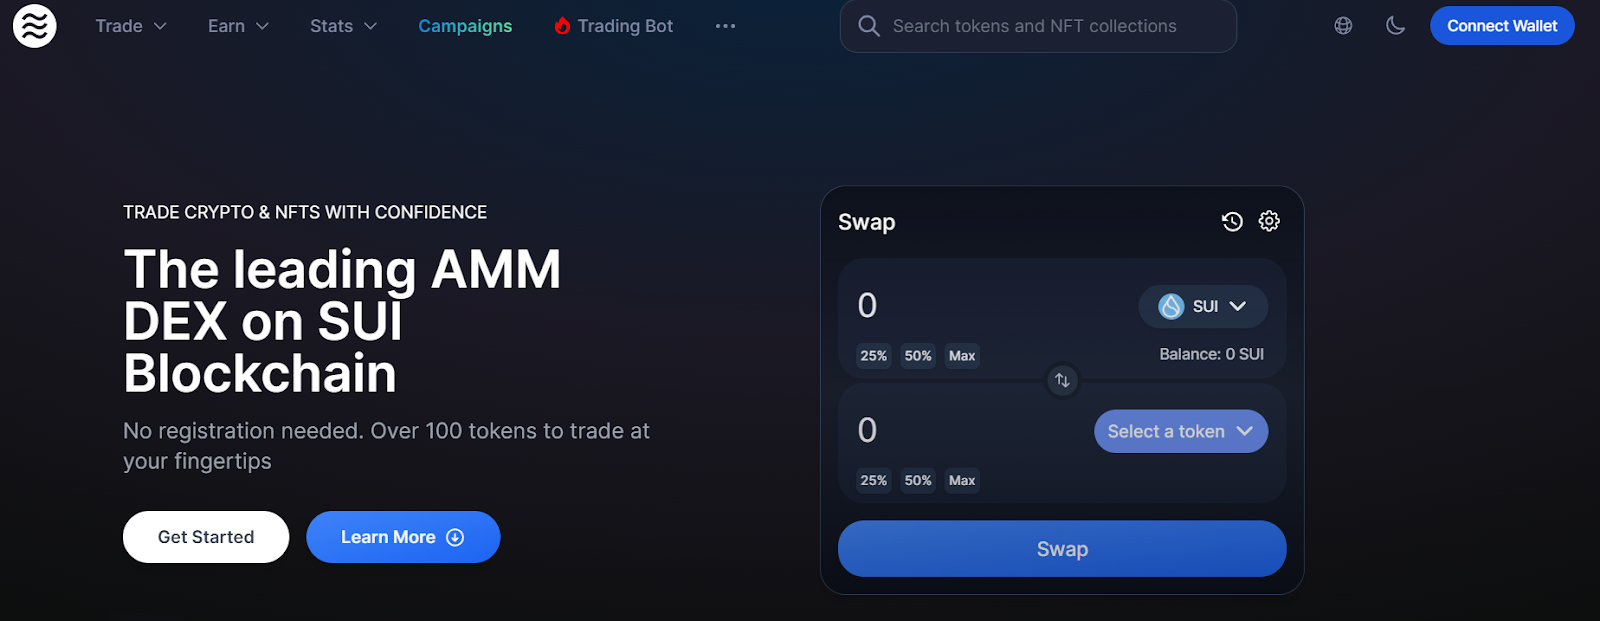Open the three-dot more menu
Screen dimensions: 1600x621
[x=725, y=26]
